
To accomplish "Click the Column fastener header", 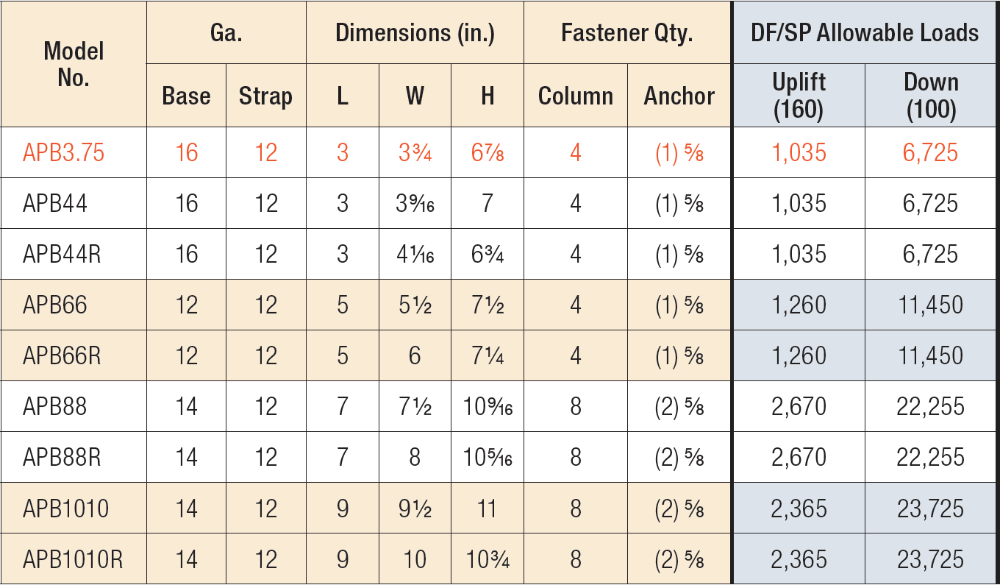I will click(575, 97).
